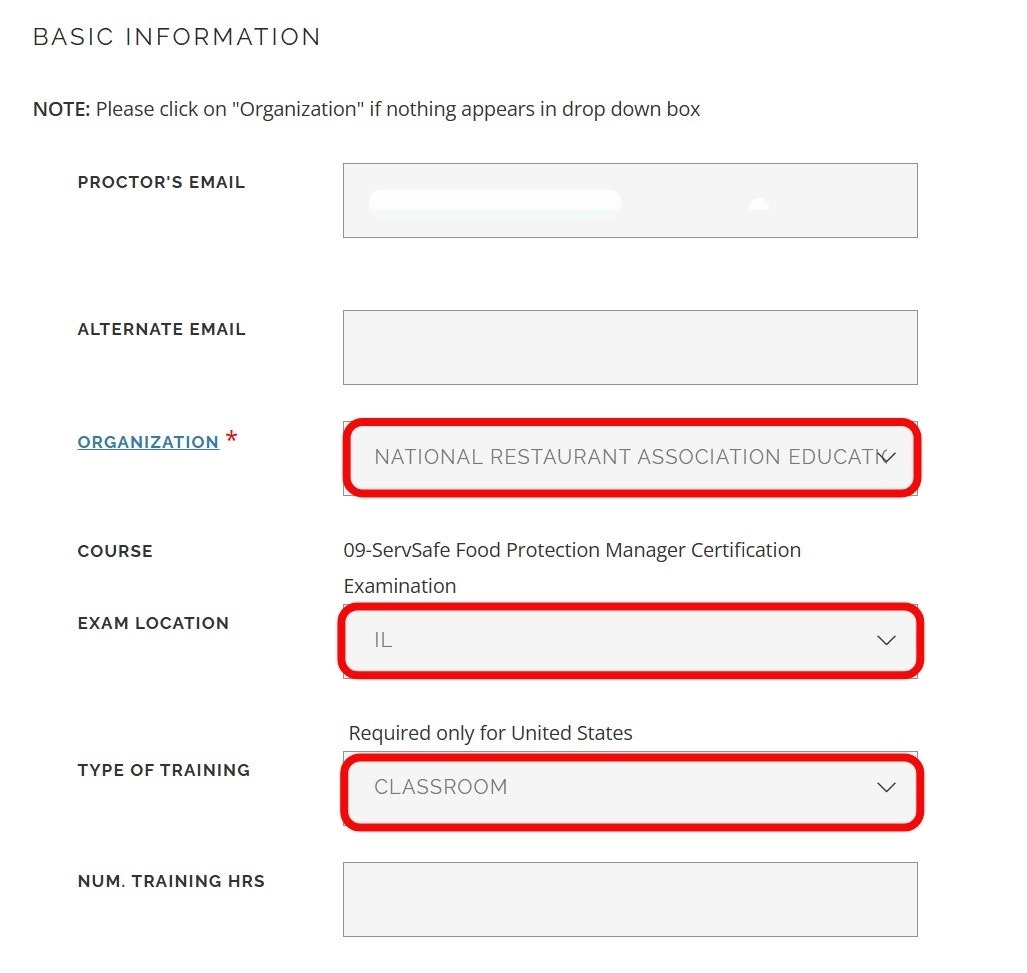1027x973 pixels.
Task: Click the Alternate Email label
Action: tap(161, 330)
